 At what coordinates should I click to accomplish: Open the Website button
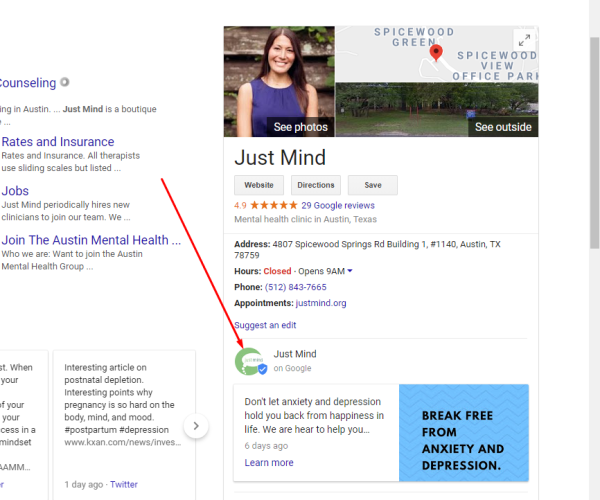[259, 185]
